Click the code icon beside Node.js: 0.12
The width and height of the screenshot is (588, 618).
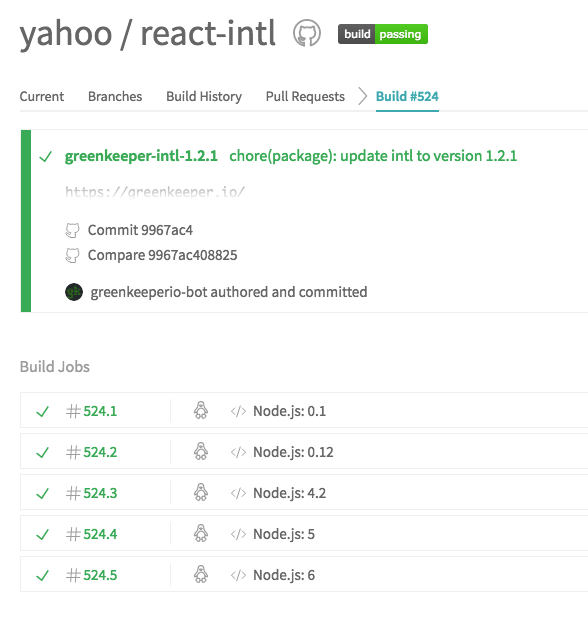238,452
